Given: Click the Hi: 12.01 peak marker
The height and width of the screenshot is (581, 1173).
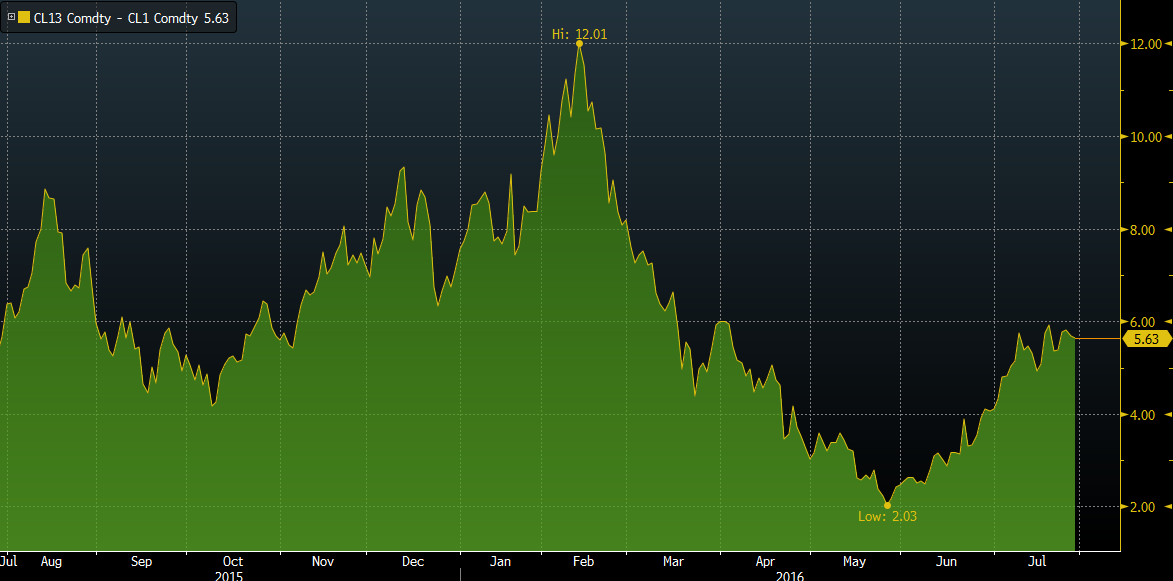Looking at the screenshot, I should 580,43.
